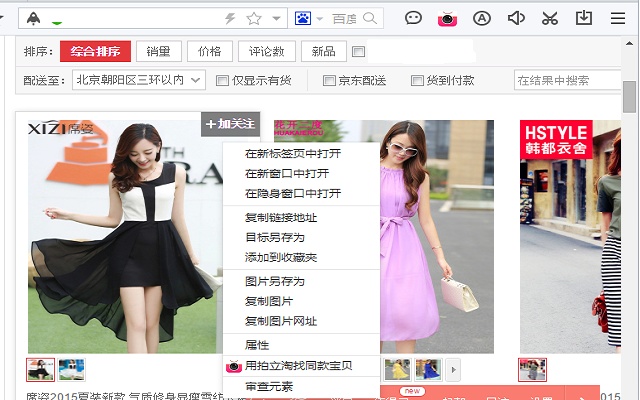Sort by 综合排序

coord(96,51)
